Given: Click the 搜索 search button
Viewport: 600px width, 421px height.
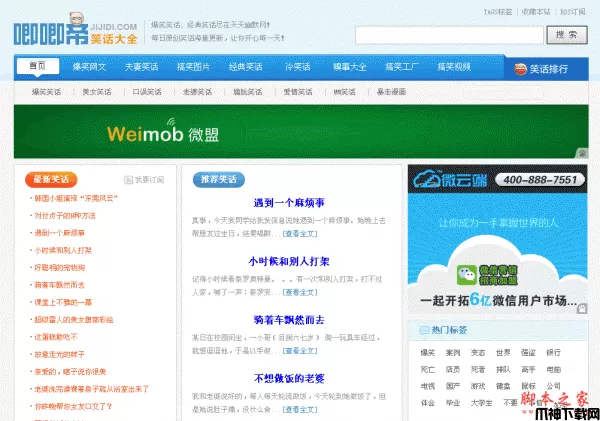Looking at the screenshot, I should [x=567, y=35].
